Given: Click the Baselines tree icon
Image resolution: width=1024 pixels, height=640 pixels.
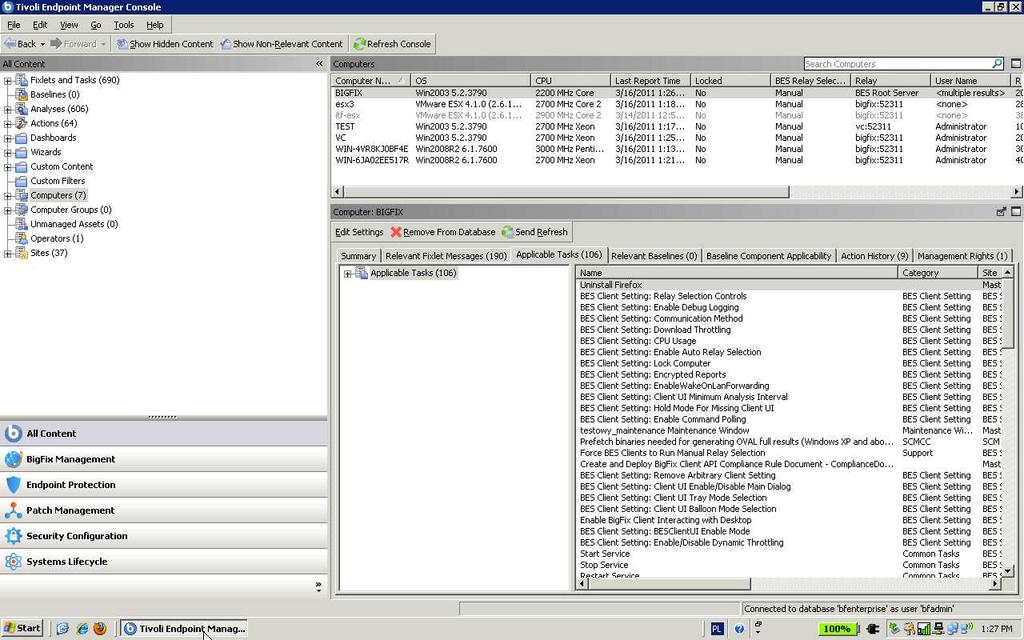Looking at the screenshot, I should pos(21,95).
